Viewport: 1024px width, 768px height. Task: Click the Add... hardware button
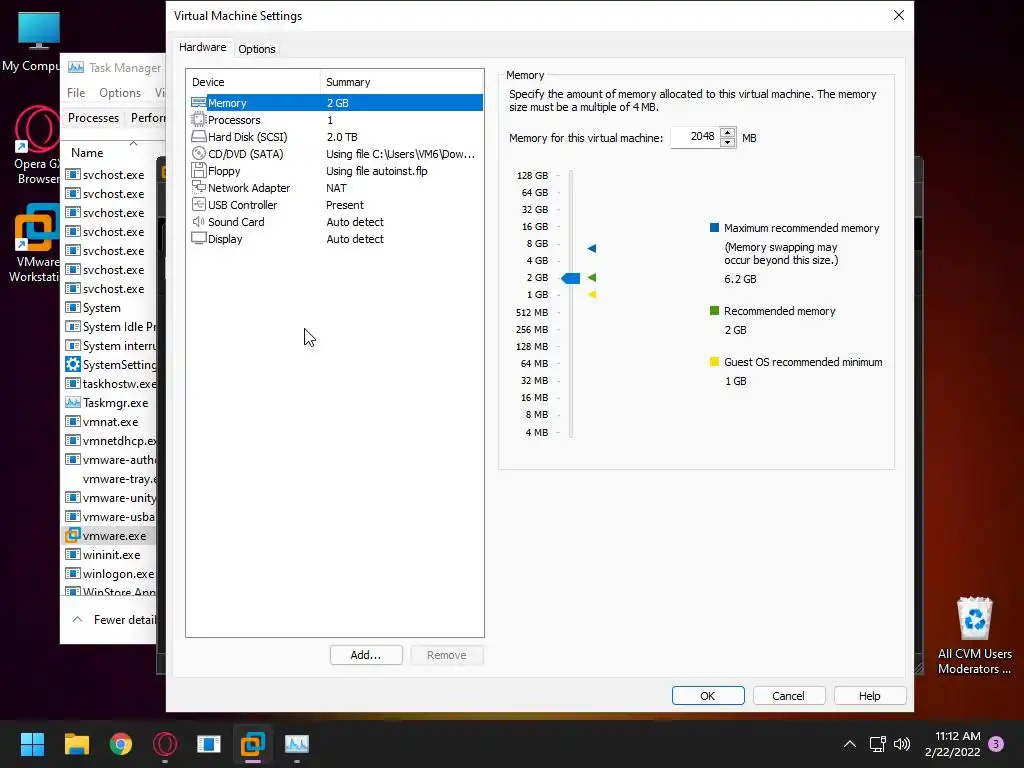click(366, 655)
